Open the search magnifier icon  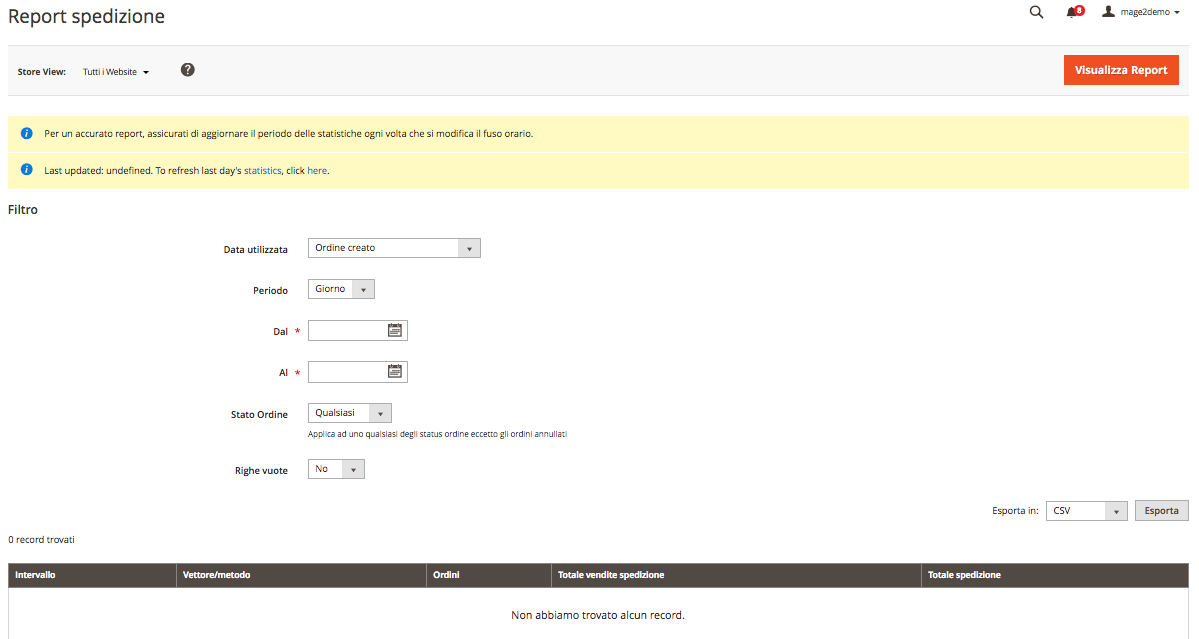(x=1036, y=12)
